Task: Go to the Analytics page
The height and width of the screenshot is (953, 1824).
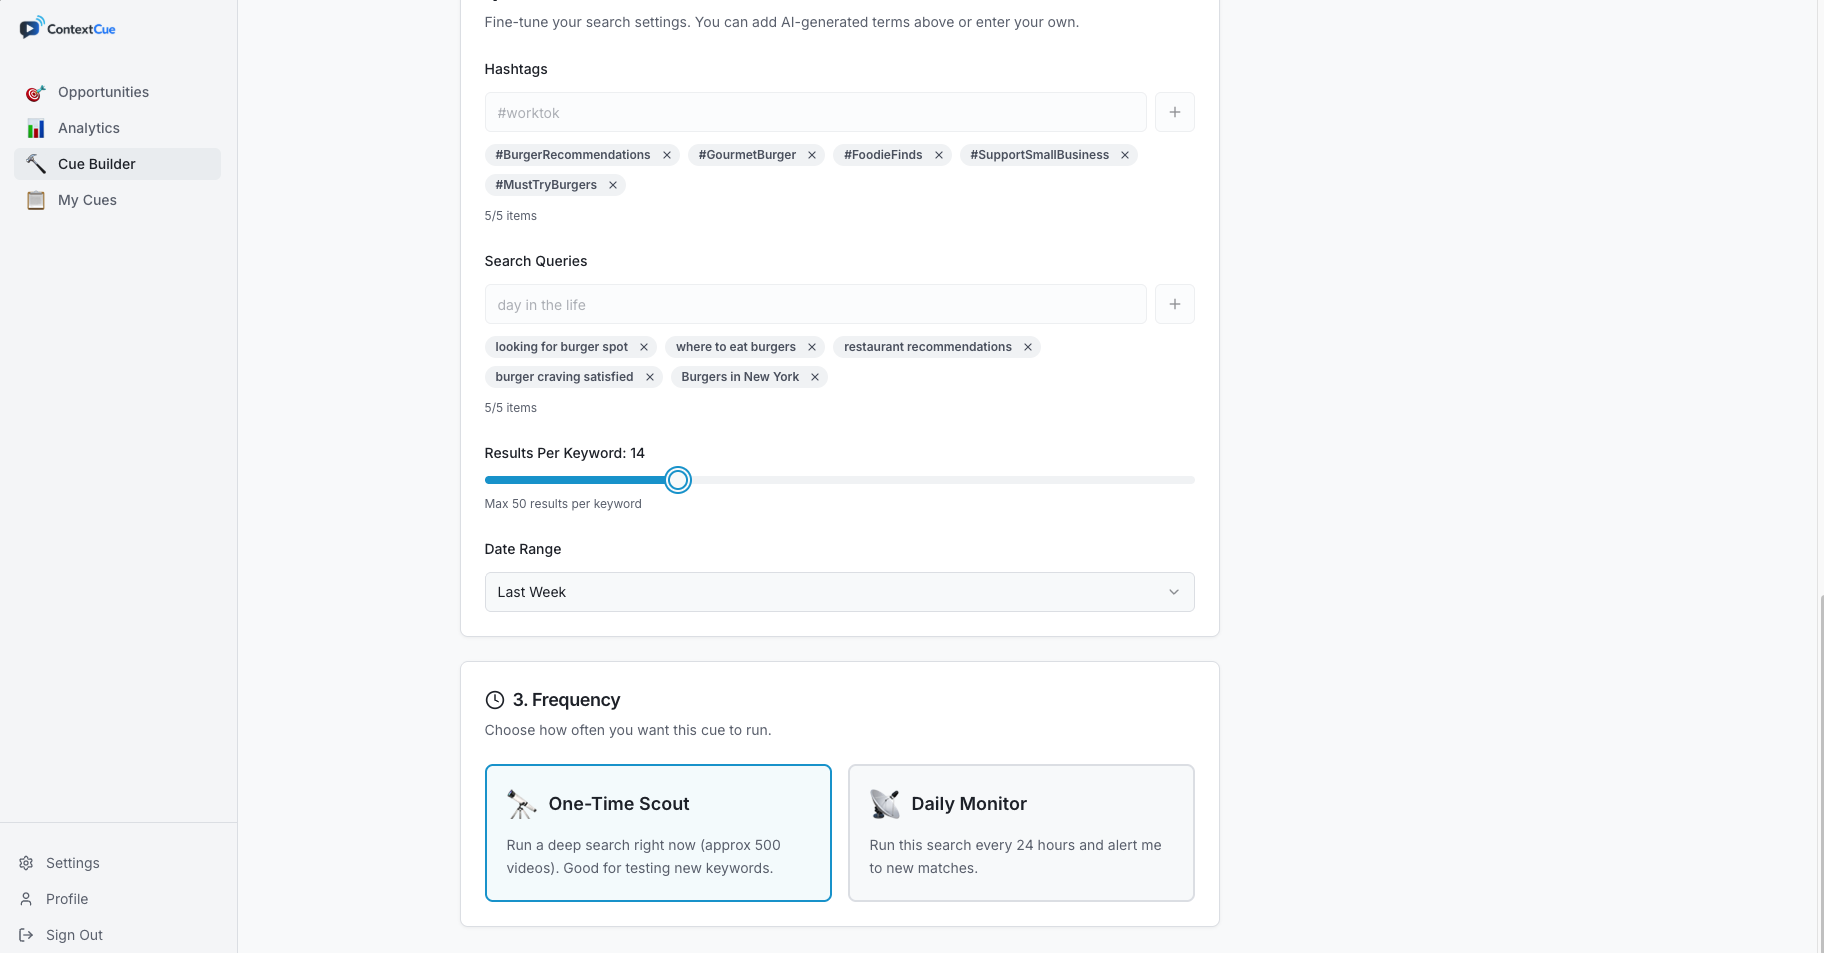Action: (x=88, y=128)
